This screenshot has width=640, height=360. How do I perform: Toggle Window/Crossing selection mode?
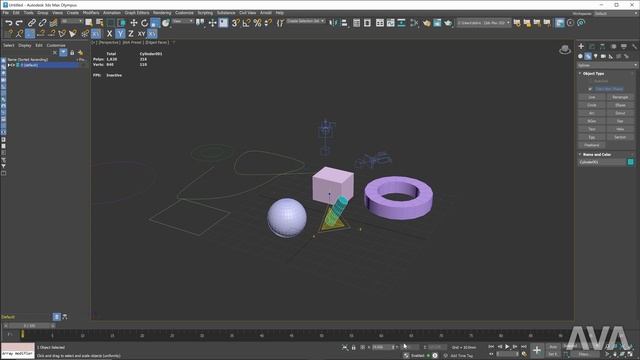pos(121,23)
